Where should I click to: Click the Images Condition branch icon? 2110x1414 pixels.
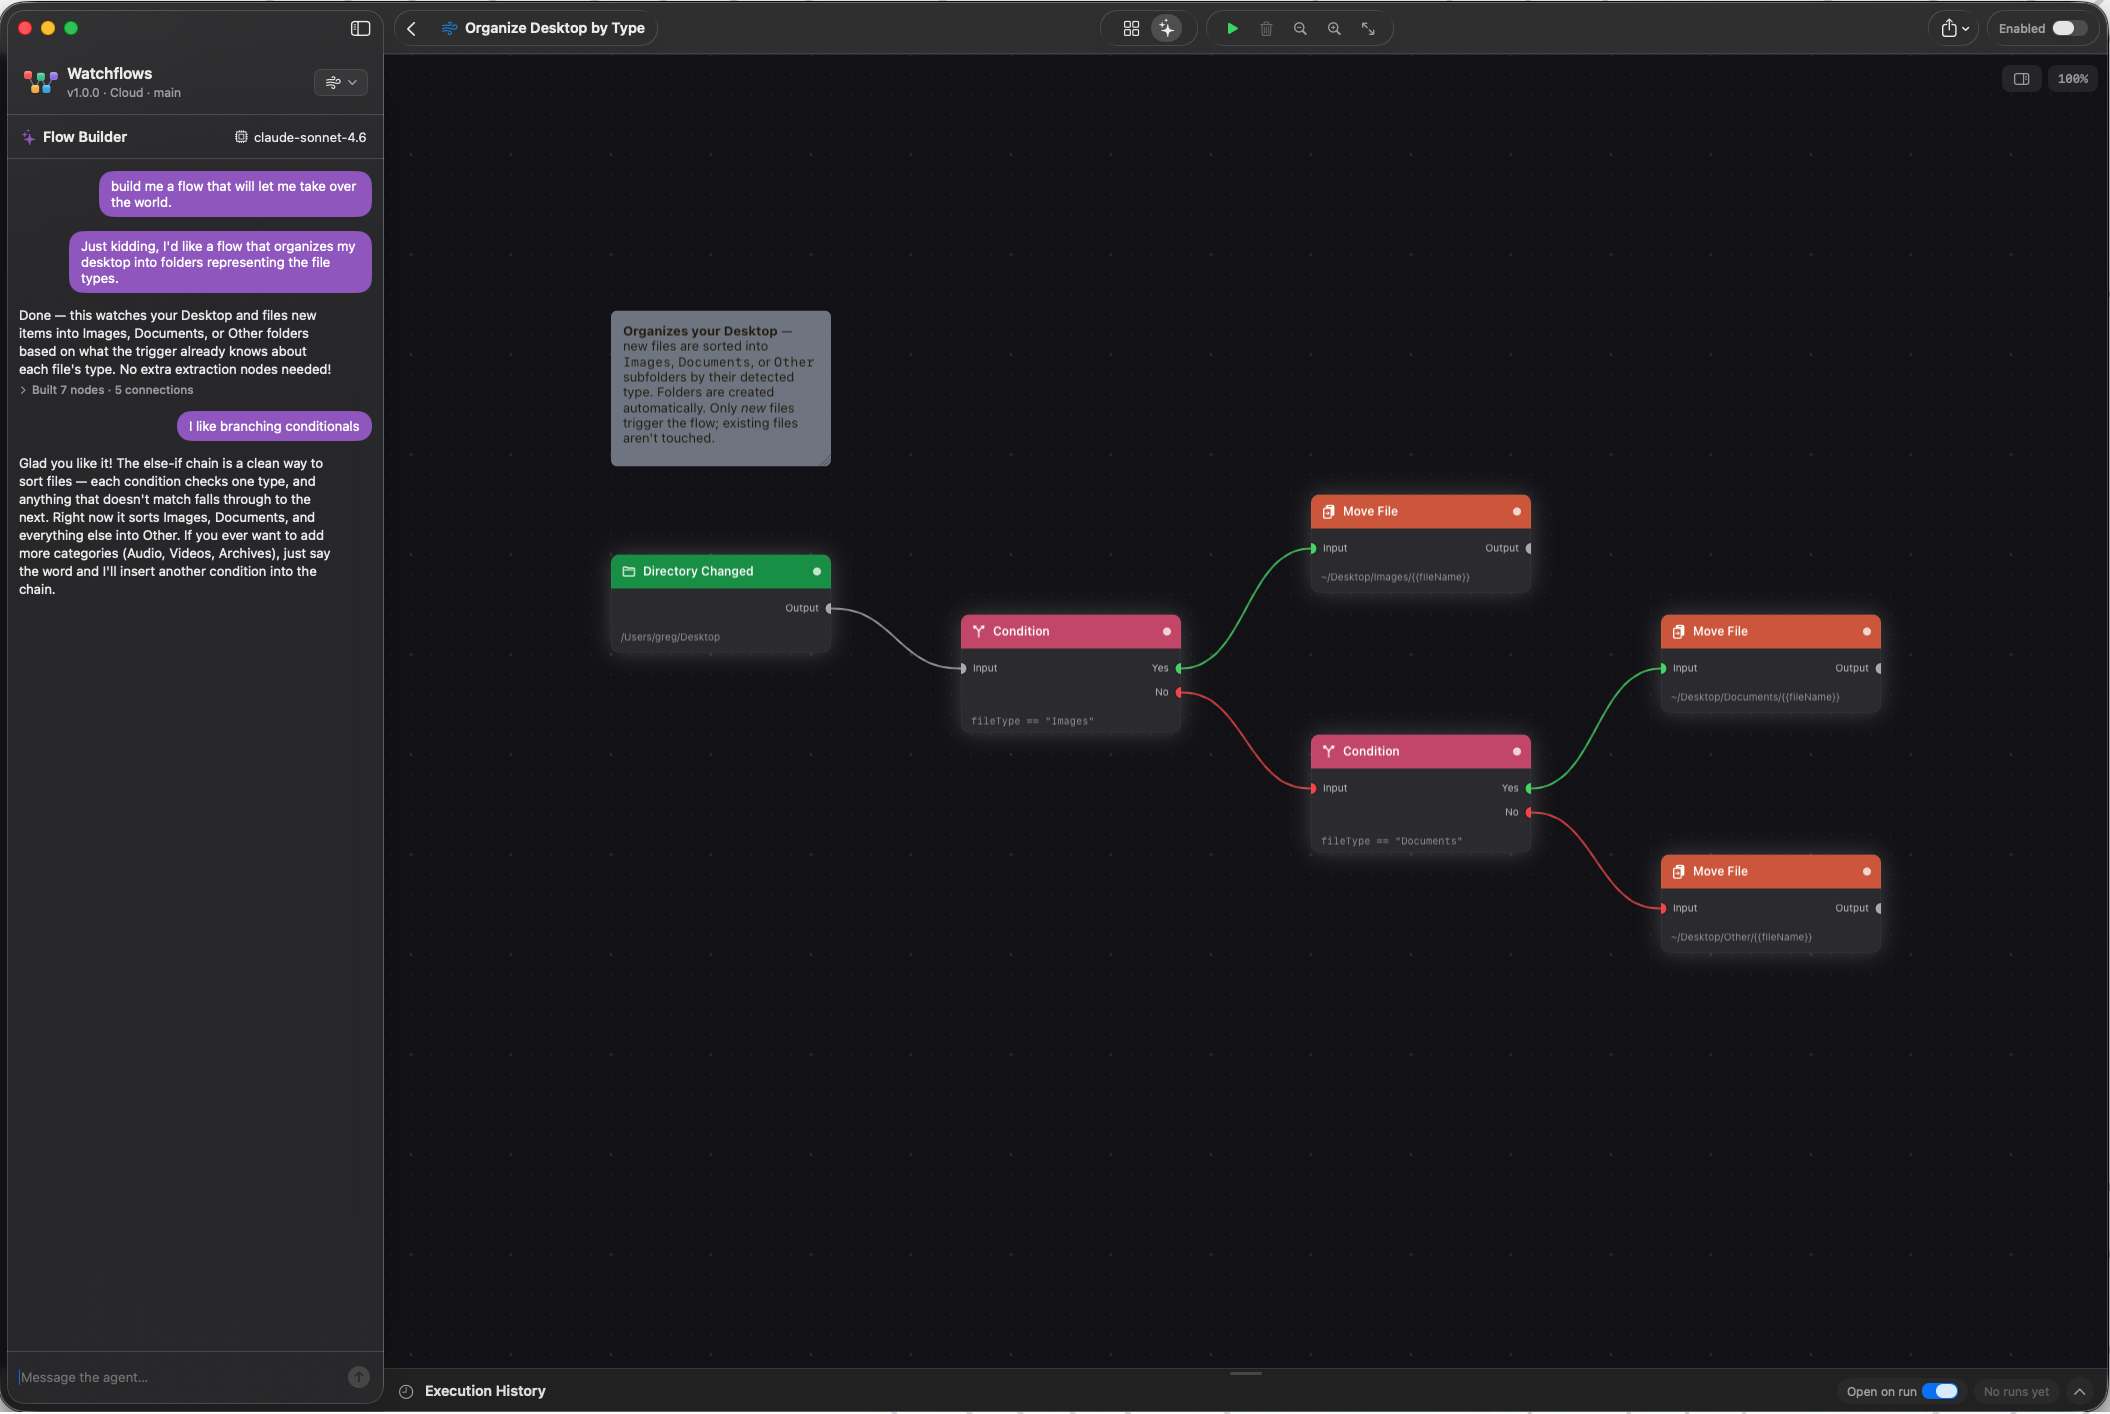pos(979,631)
